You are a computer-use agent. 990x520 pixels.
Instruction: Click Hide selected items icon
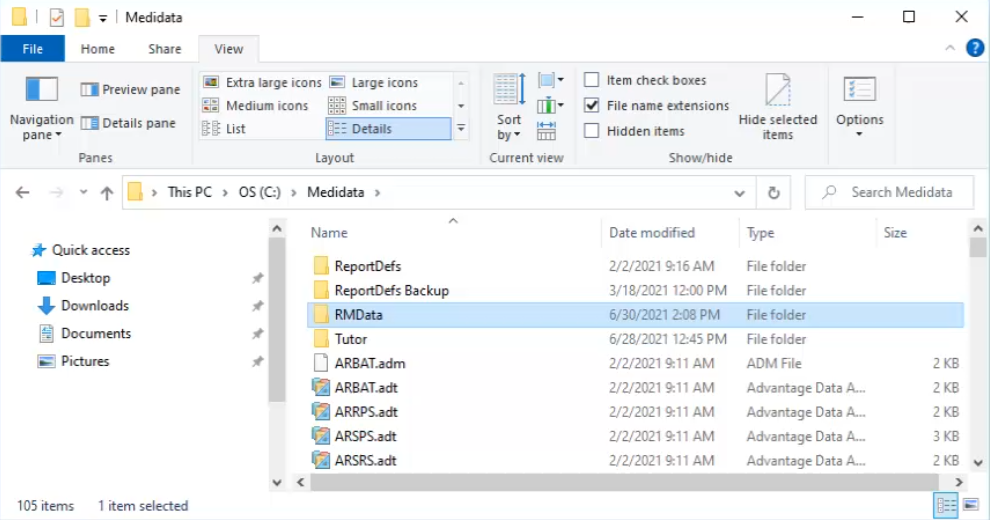tap(777, 107)
